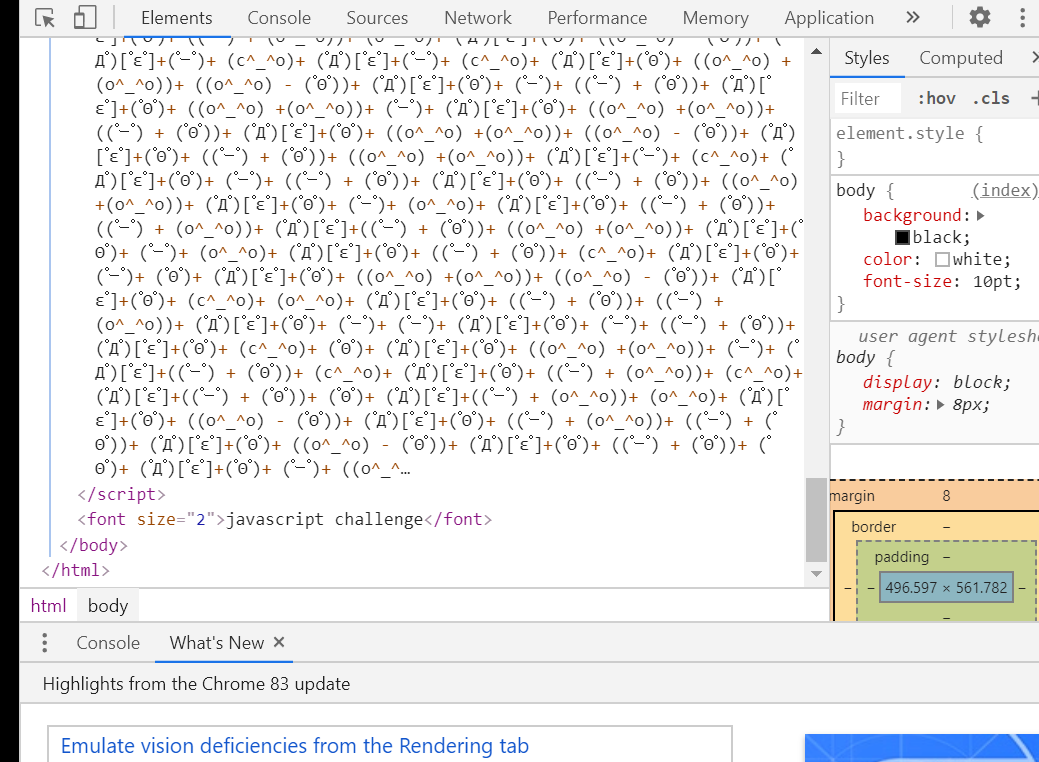Open the Application tab

pyautogui.click(x=829, y=18)
